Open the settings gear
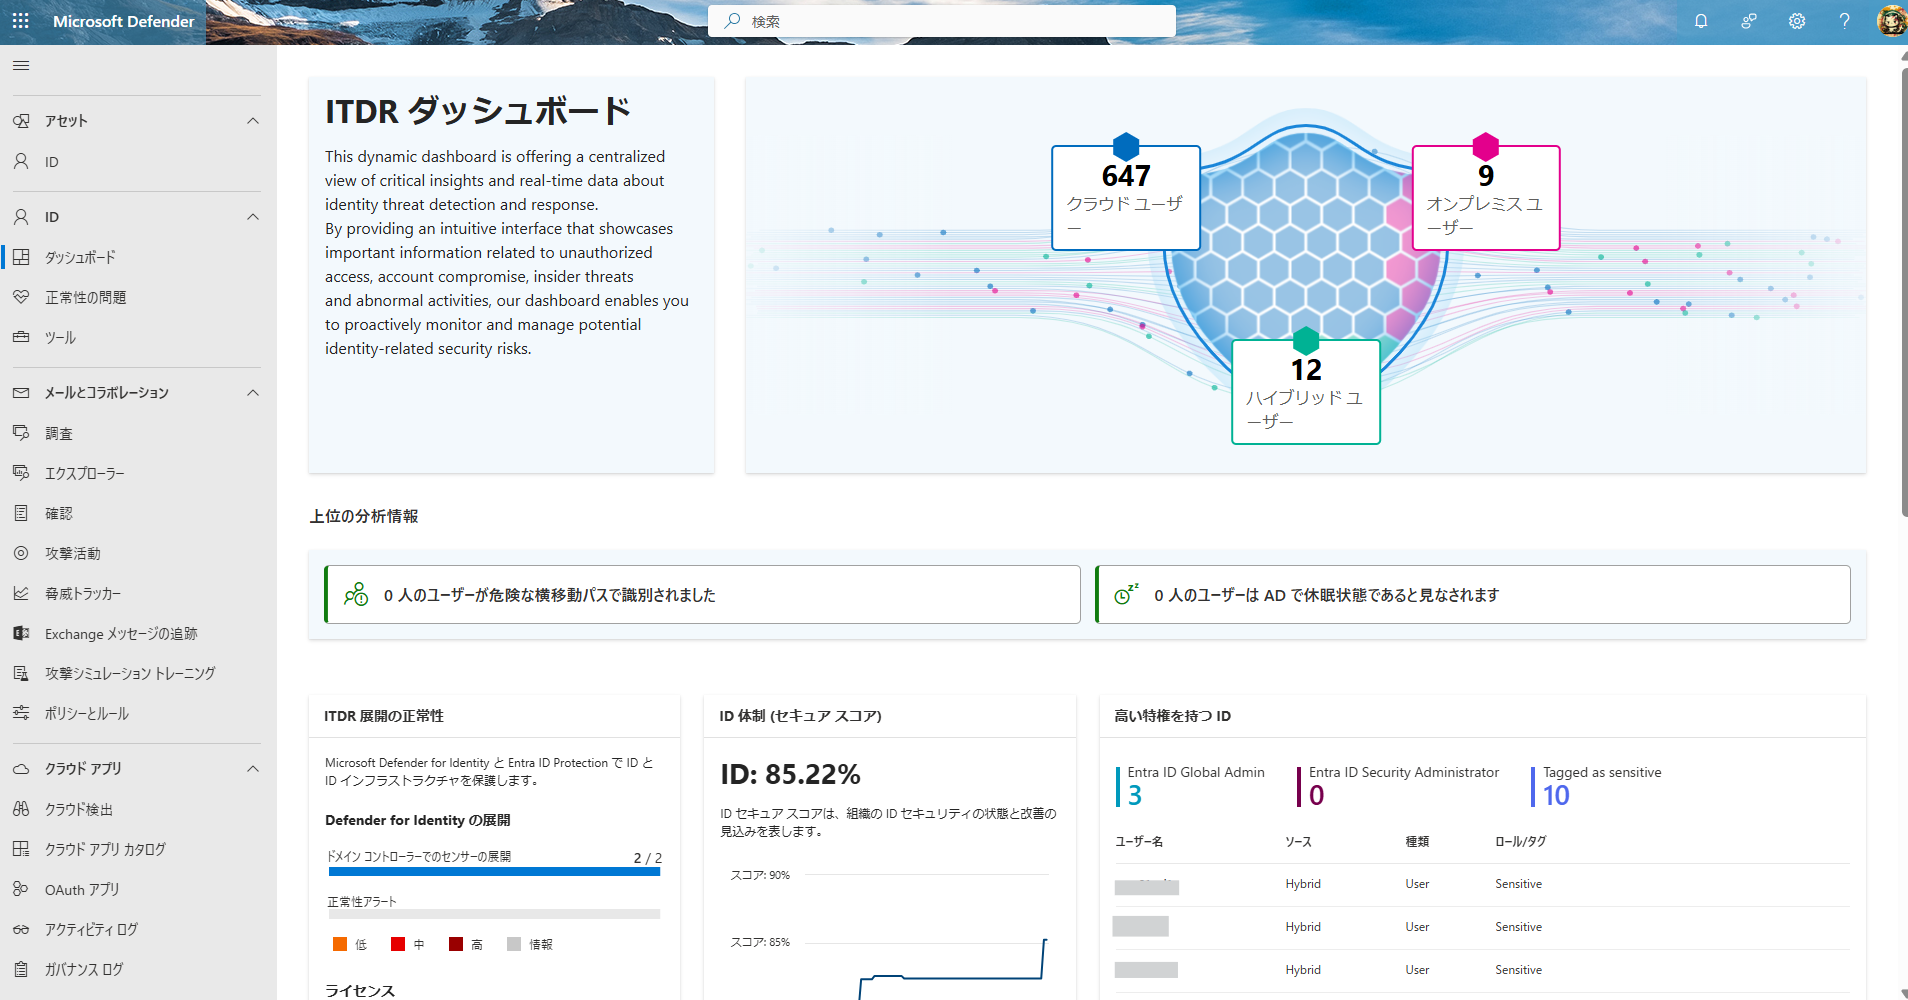Screen dimensions: 1908x1000 [x=1797, y=21]
